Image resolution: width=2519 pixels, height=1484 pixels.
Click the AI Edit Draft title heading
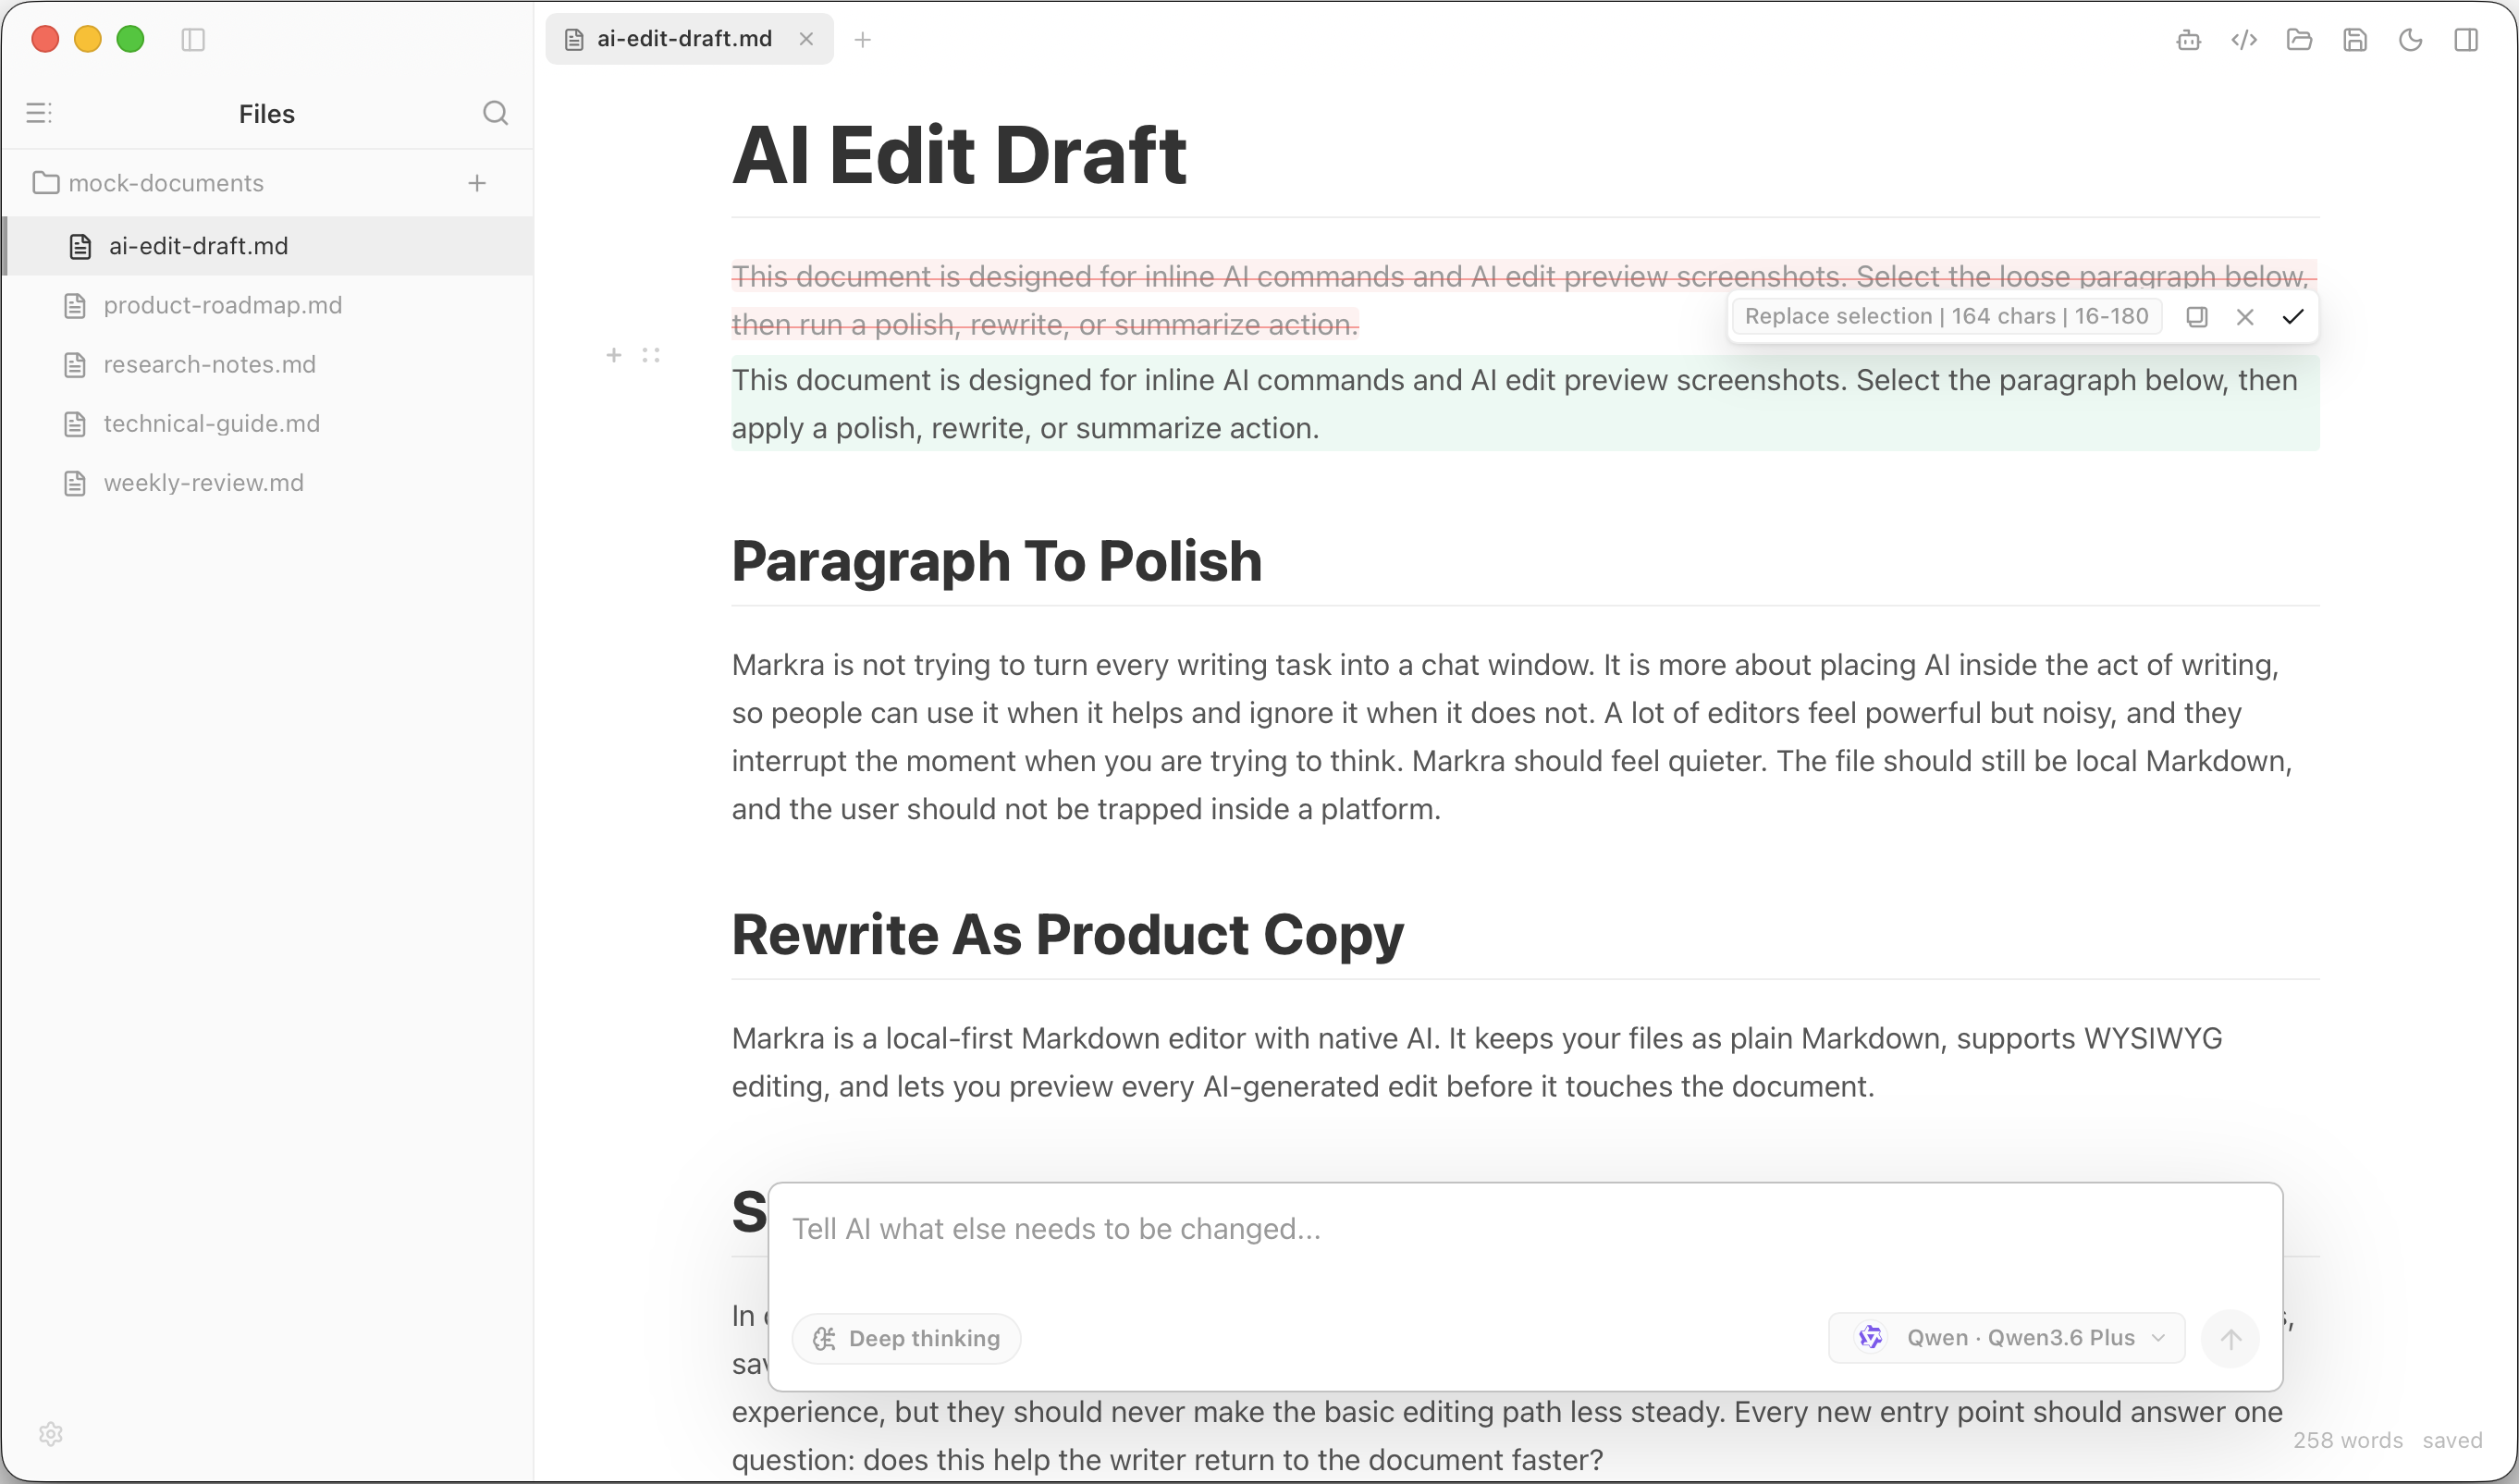tap(959, 155)
